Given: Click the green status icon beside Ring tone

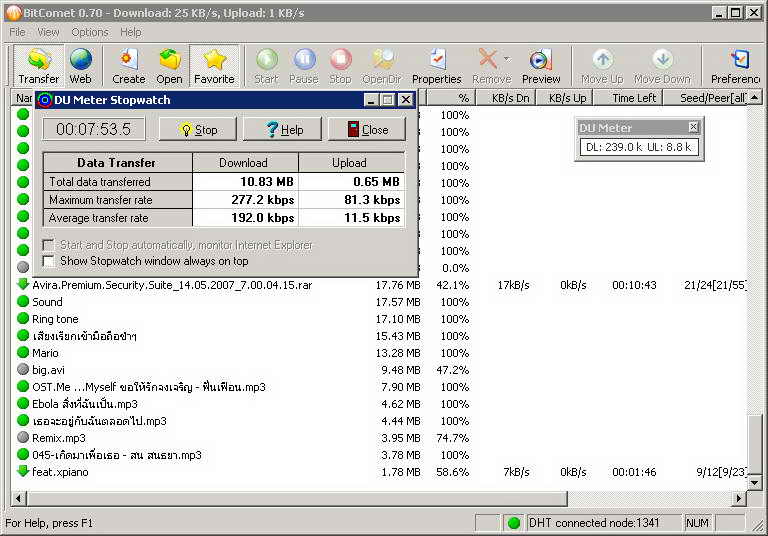Looking at the screenshot, I should pos(23,318).
